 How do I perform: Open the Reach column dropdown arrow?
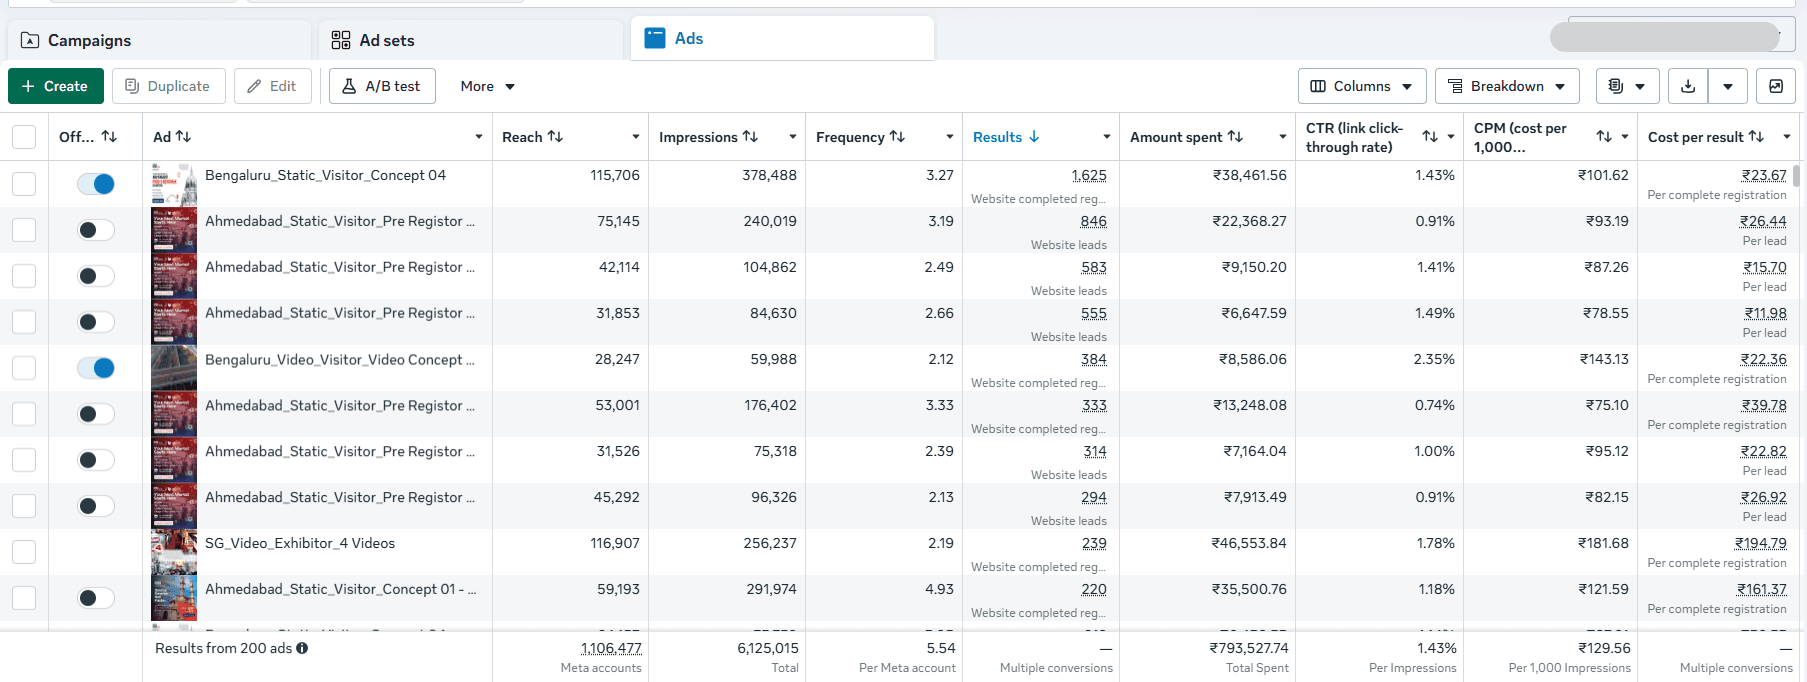636,137
